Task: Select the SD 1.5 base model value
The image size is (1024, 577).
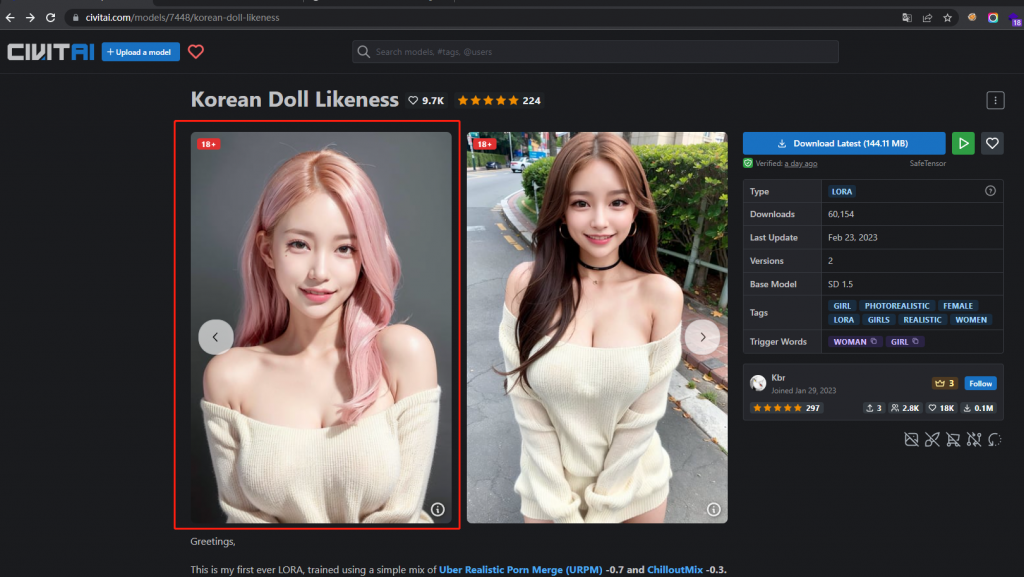Action: point(840,284)
